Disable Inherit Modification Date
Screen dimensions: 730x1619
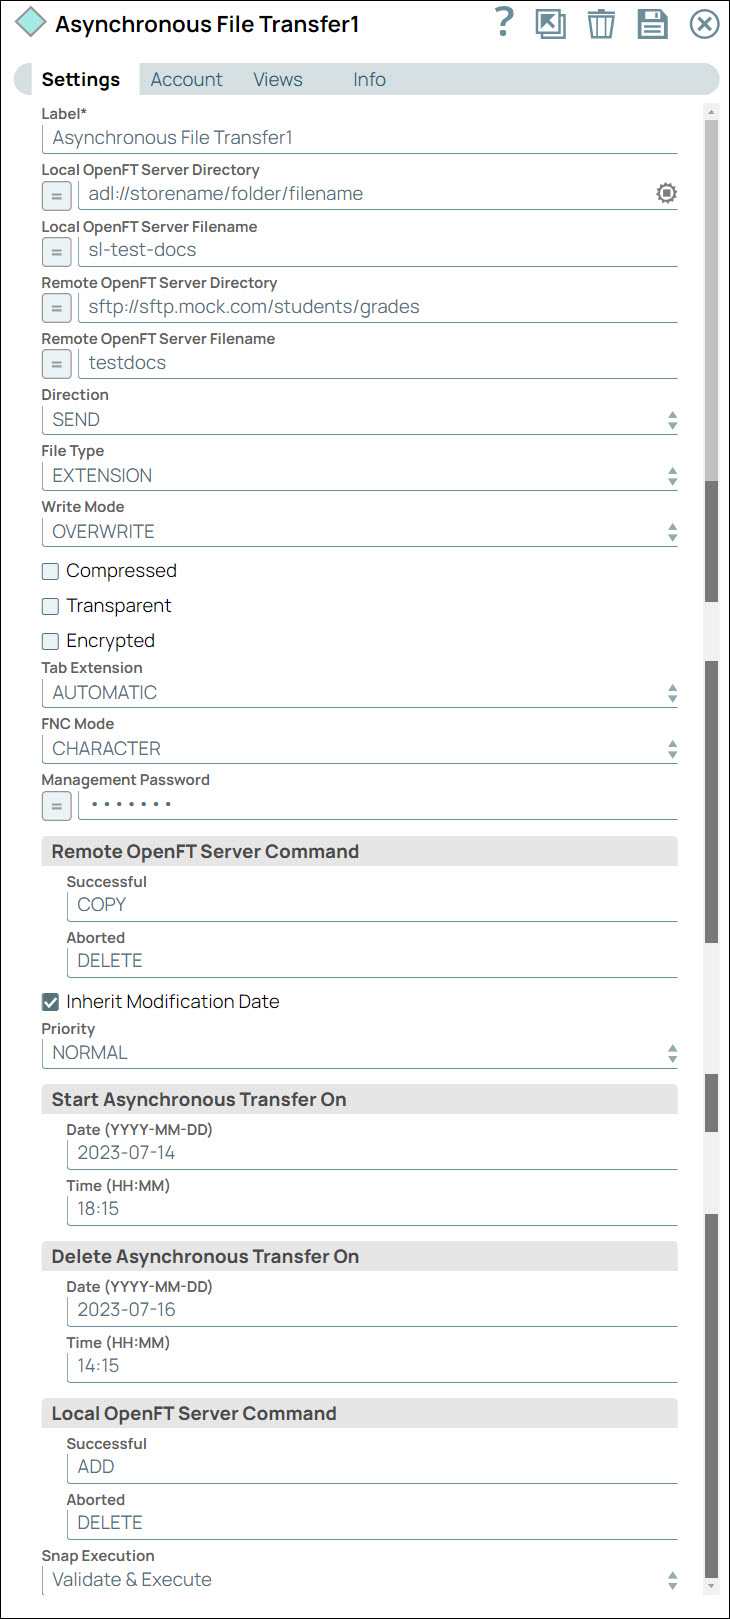[x=50, y=1001]
